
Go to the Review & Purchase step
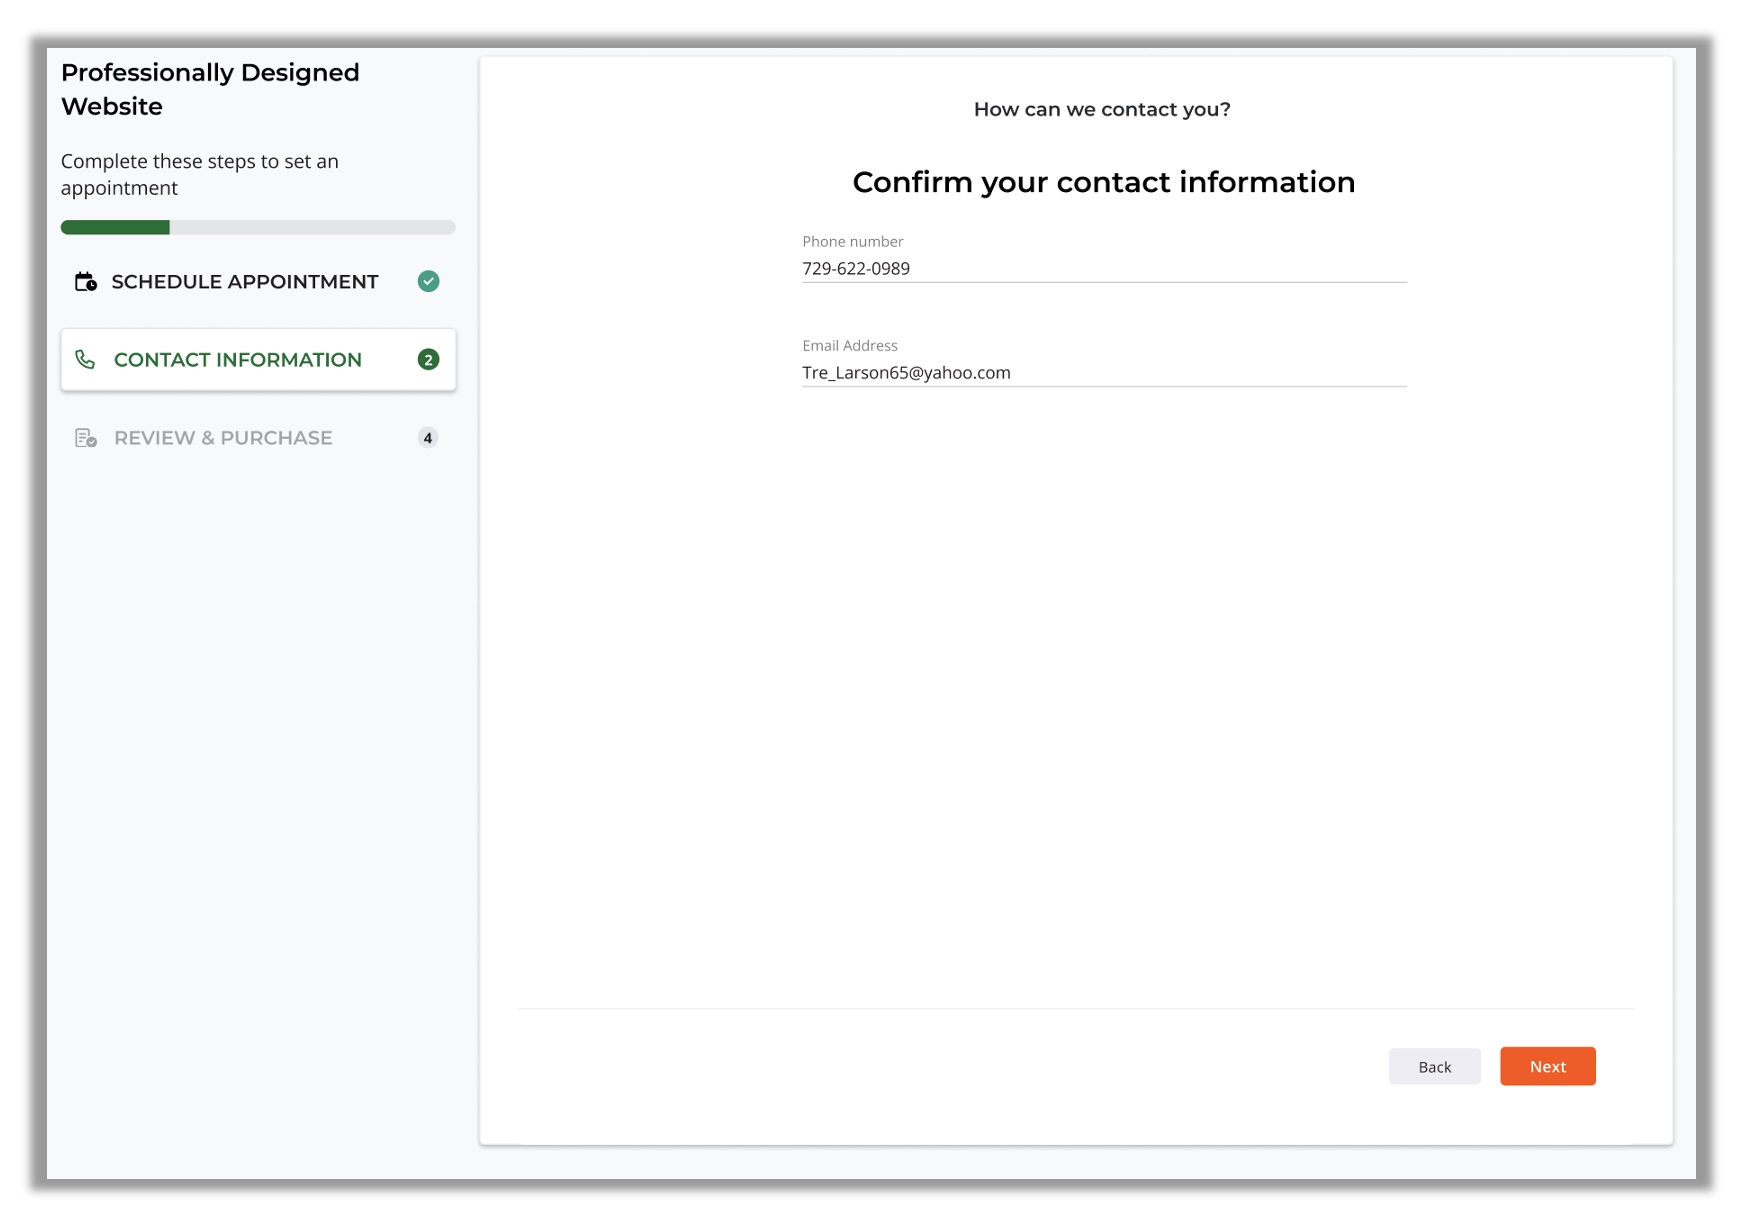coord(223,438)
